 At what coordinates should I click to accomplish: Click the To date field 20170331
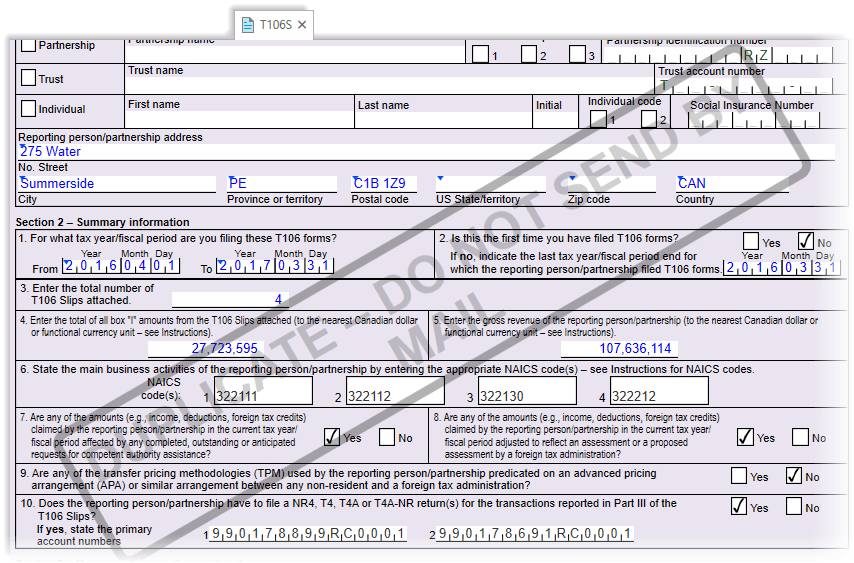point(275,266)
